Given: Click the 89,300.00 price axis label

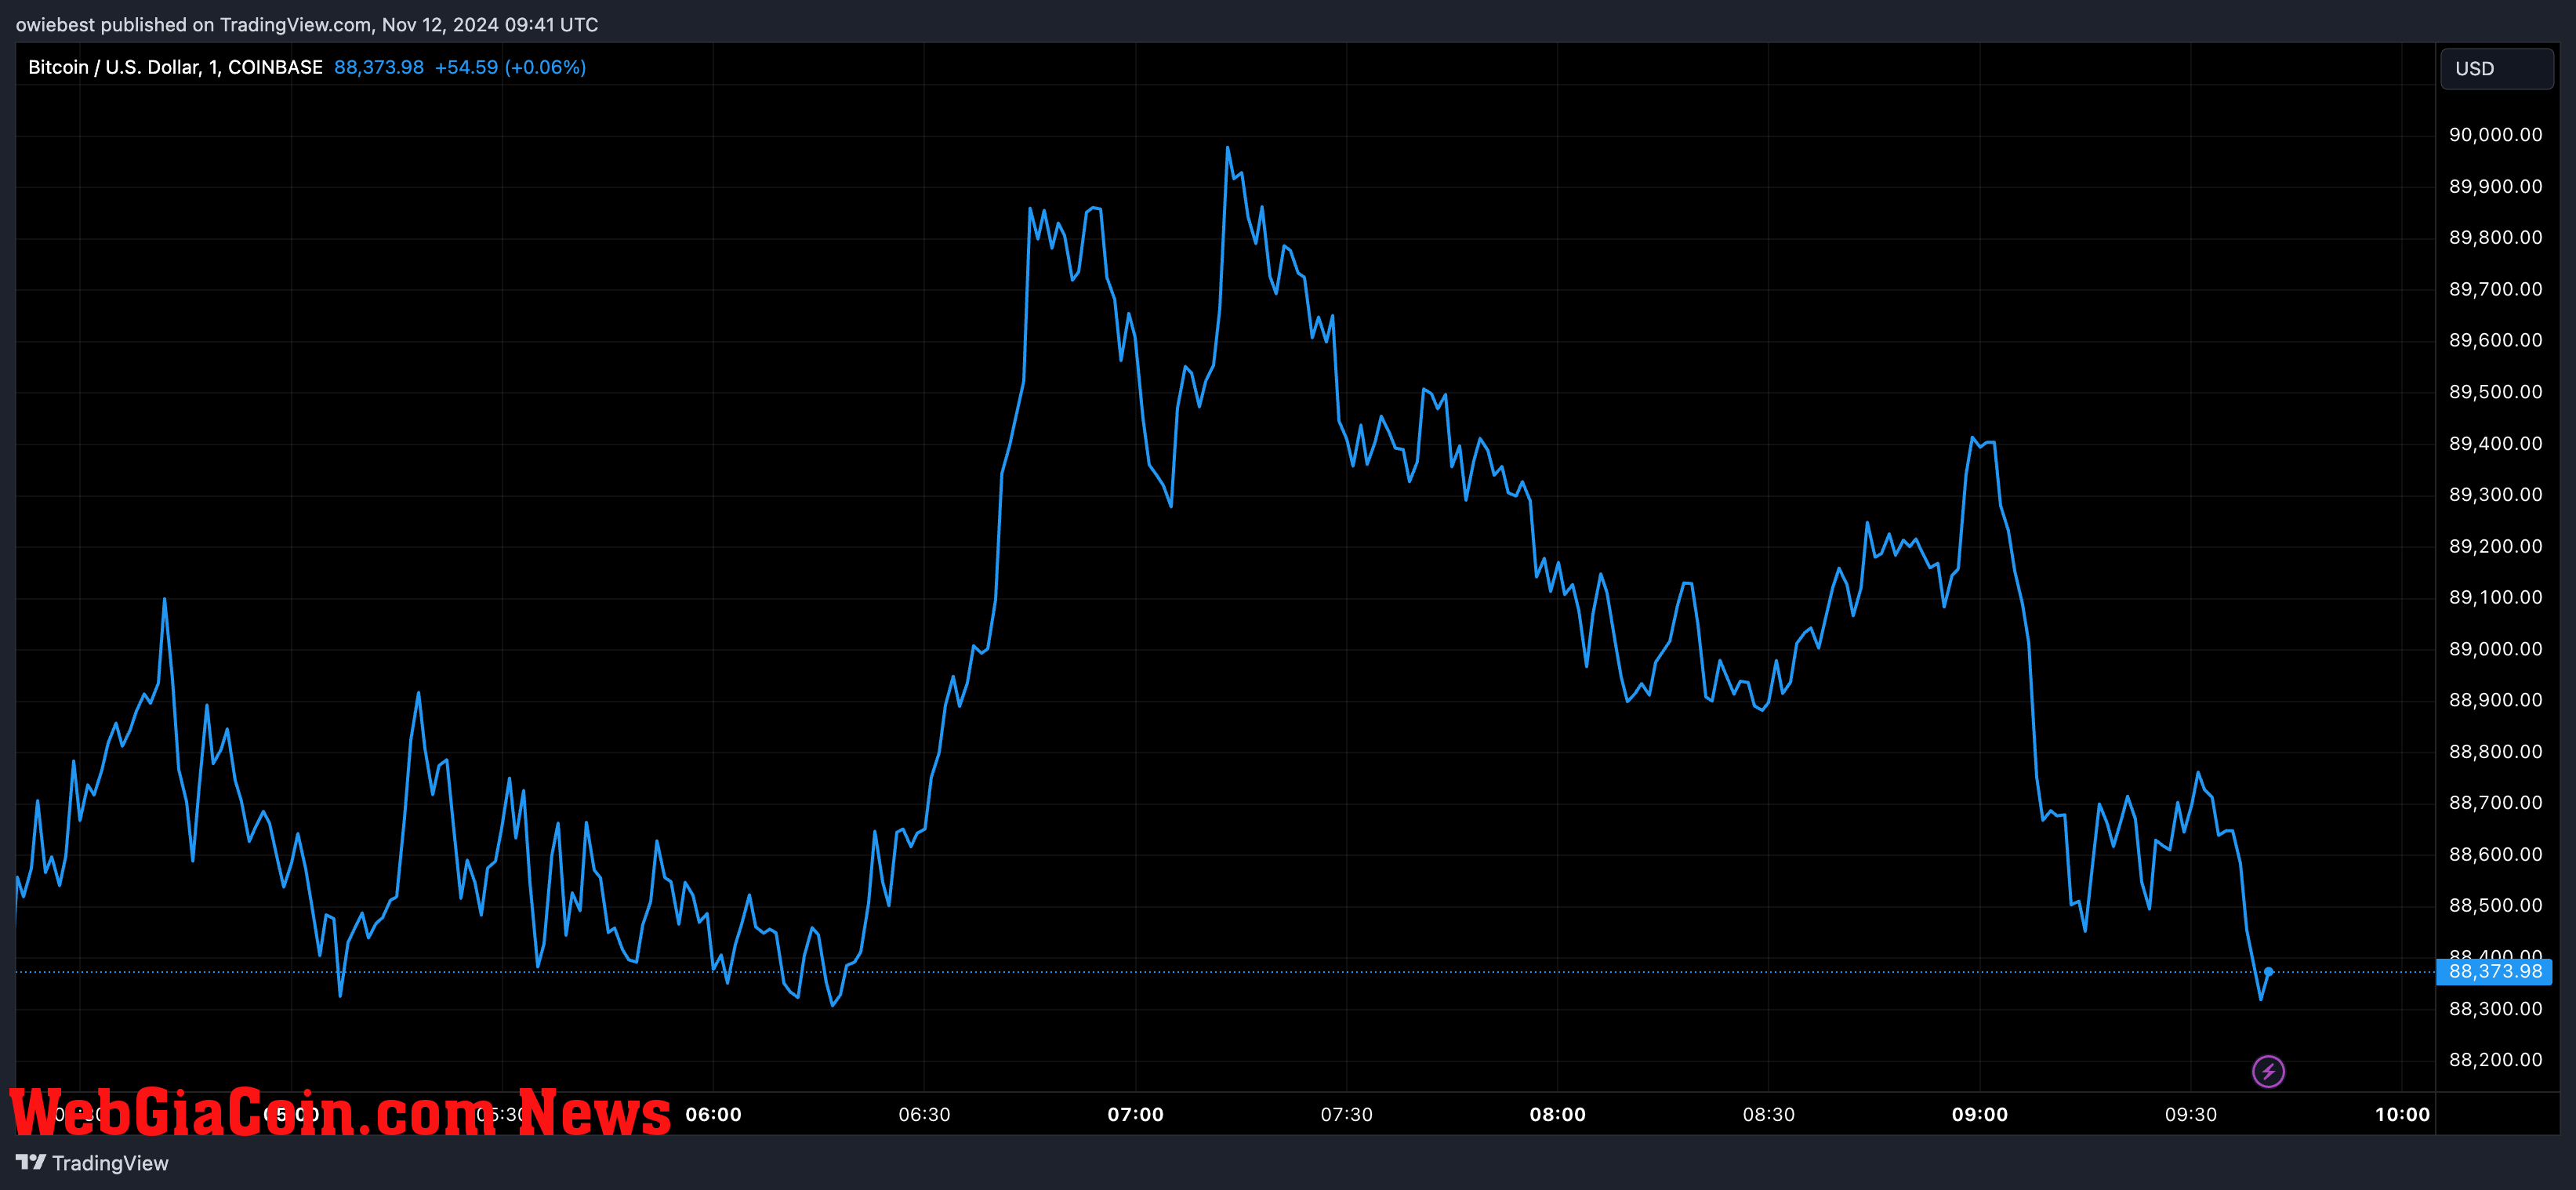Looking at the screenshot, I should coord(2495,495).
